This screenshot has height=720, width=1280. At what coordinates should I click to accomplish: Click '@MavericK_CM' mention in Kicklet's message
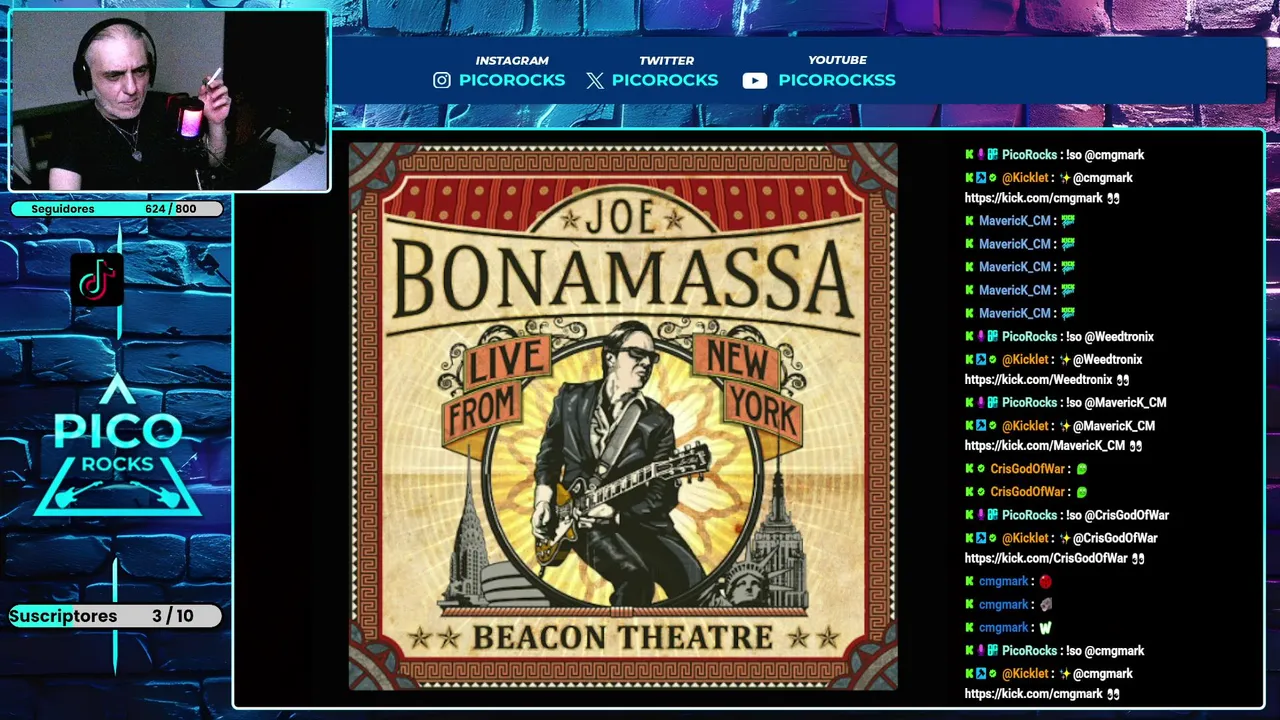point(1114,426)
